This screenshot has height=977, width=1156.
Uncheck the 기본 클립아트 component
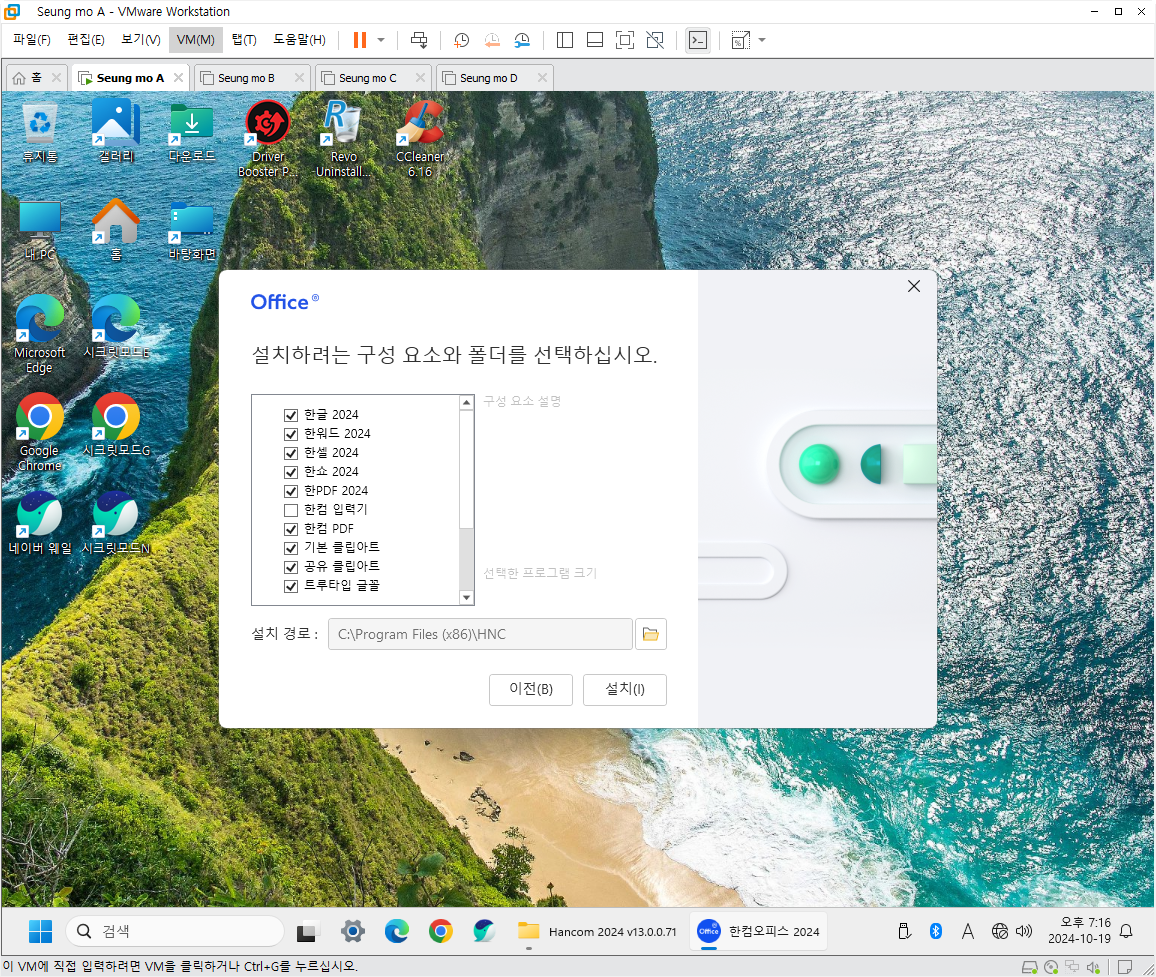291,548
